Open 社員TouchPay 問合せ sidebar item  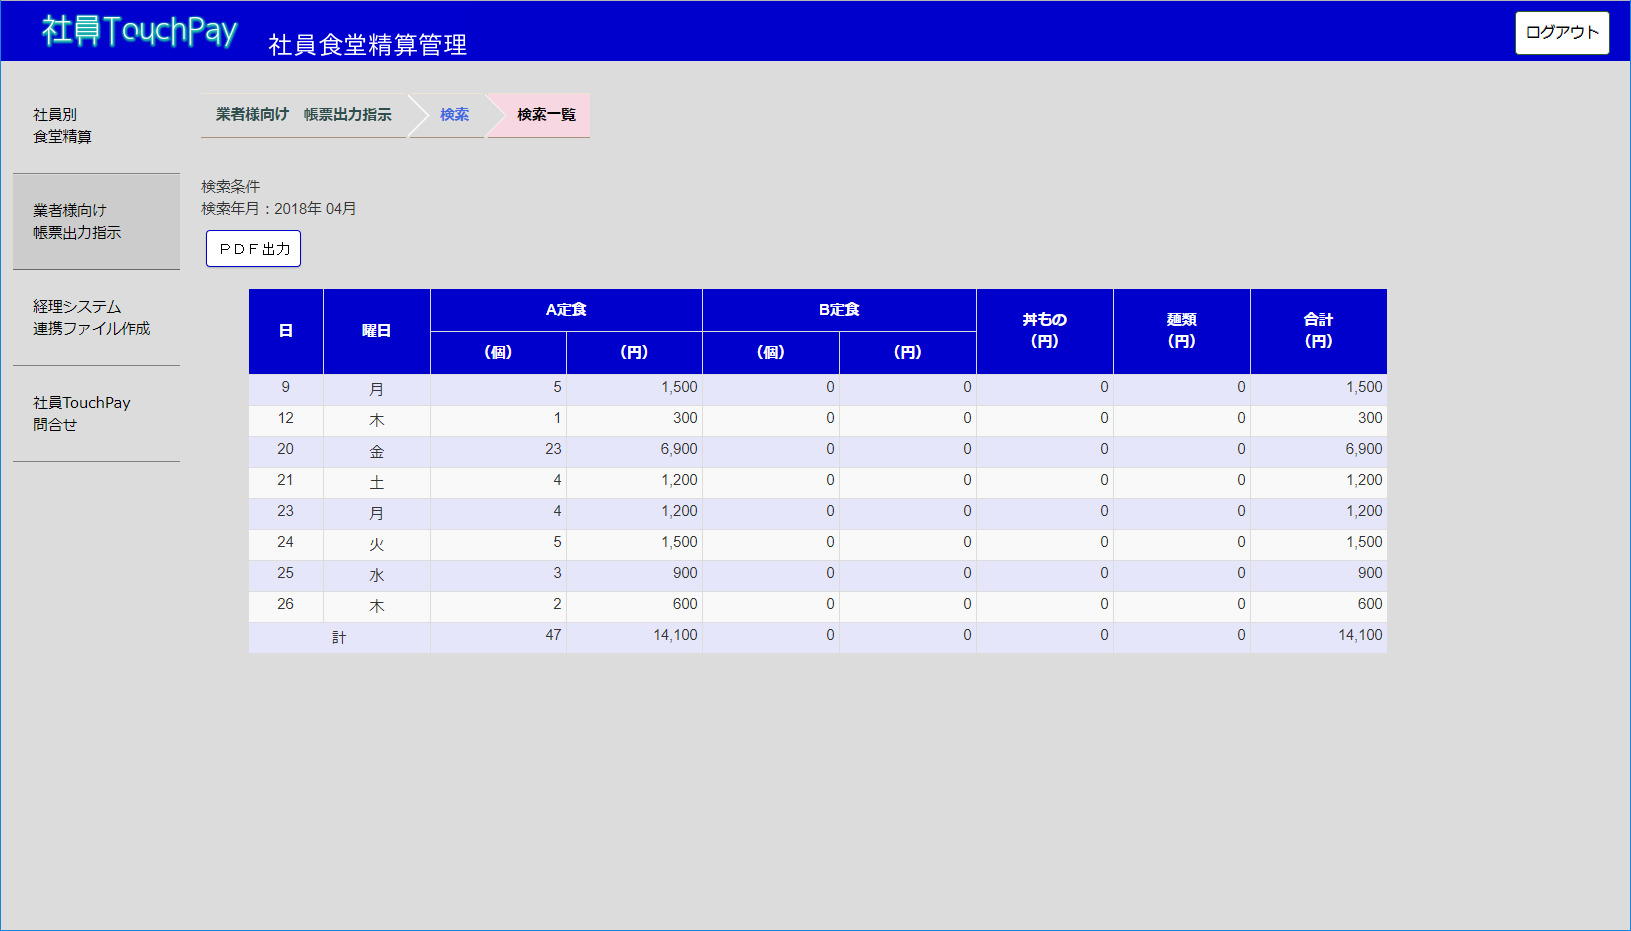pyautogui.click(x=96, y=414)
